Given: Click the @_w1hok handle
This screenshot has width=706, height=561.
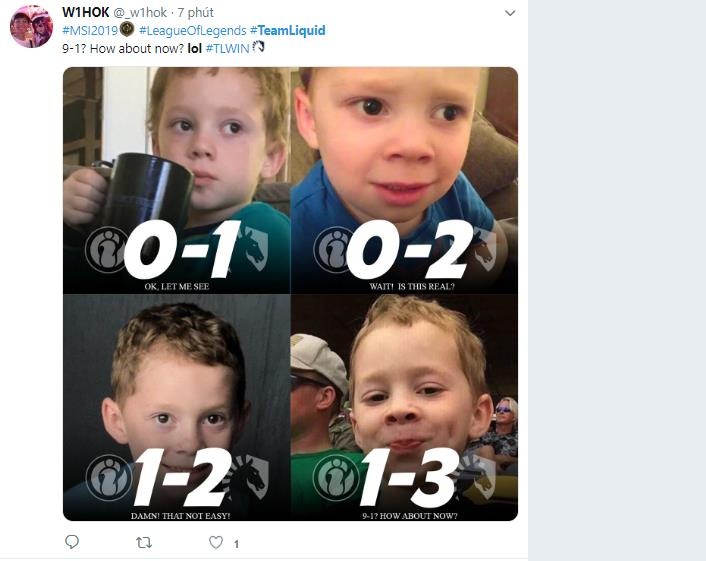Looking at the screenshot, I should (x=141, y=13).
